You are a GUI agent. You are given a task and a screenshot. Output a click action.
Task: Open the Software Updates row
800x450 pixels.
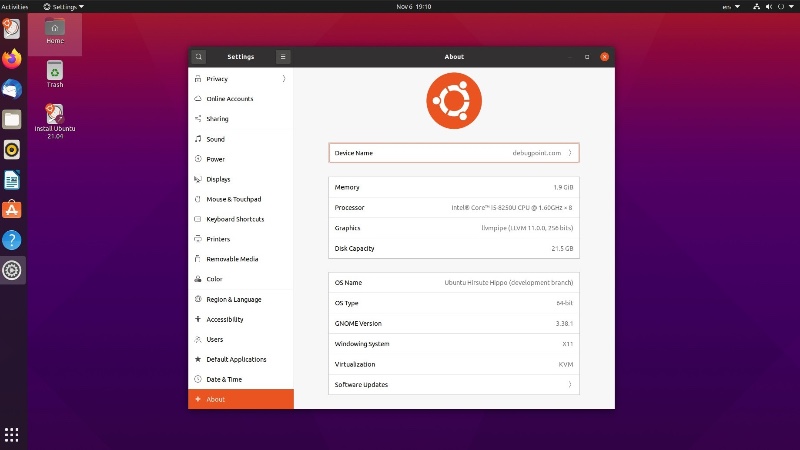point(453,385)
